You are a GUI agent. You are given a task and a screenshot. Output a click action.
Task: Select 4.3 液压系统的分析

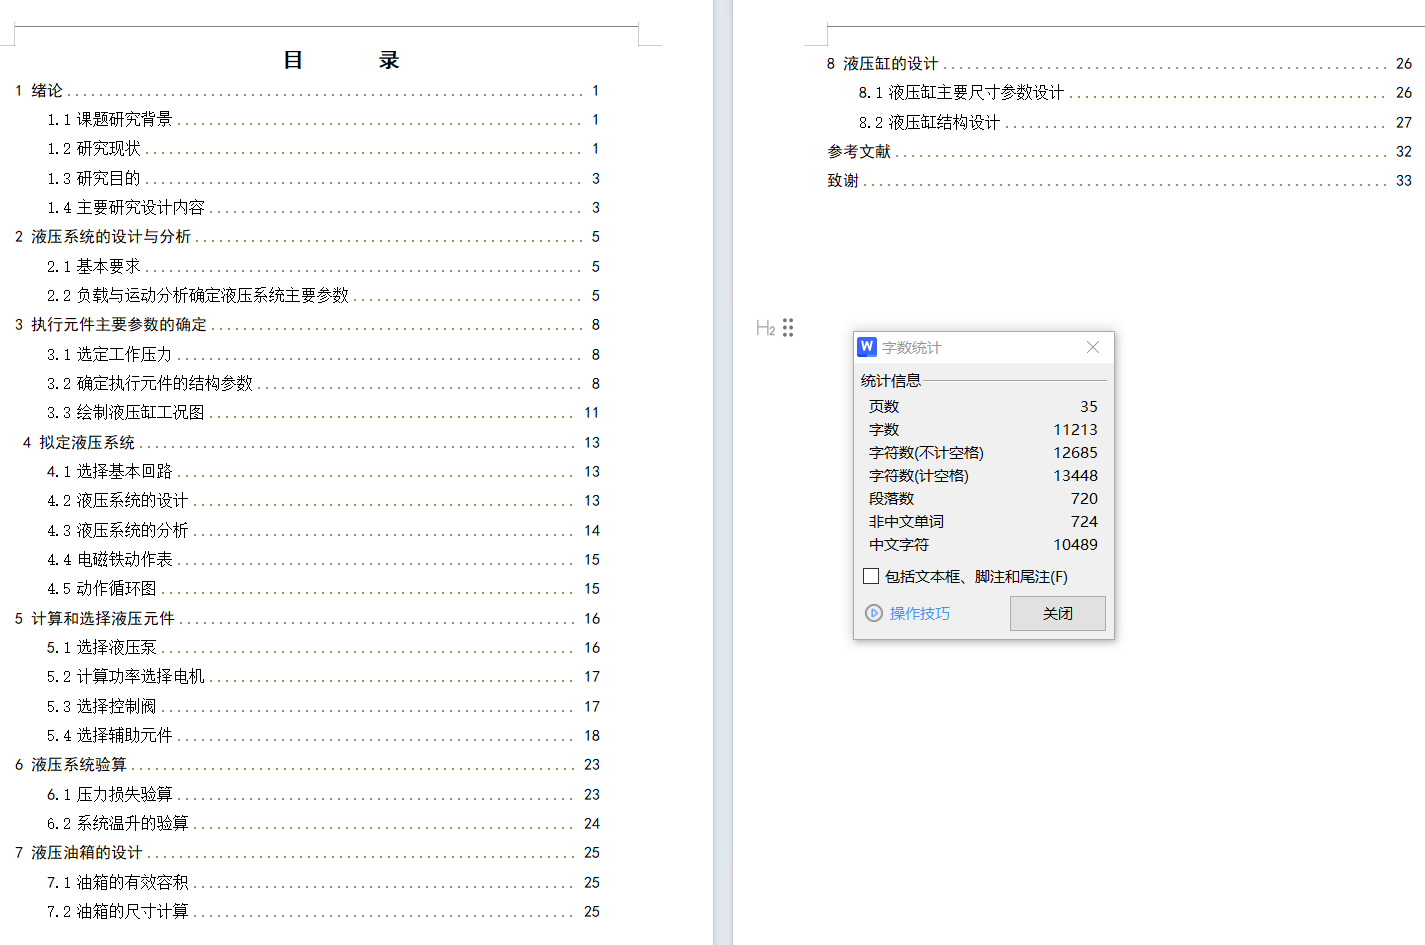[x=323, y=530]
